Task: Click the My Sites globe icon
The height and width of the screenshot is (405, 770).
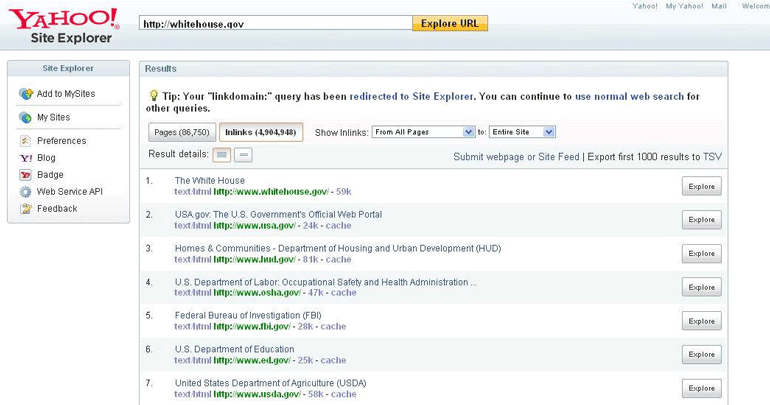Action: pos(25,117)
